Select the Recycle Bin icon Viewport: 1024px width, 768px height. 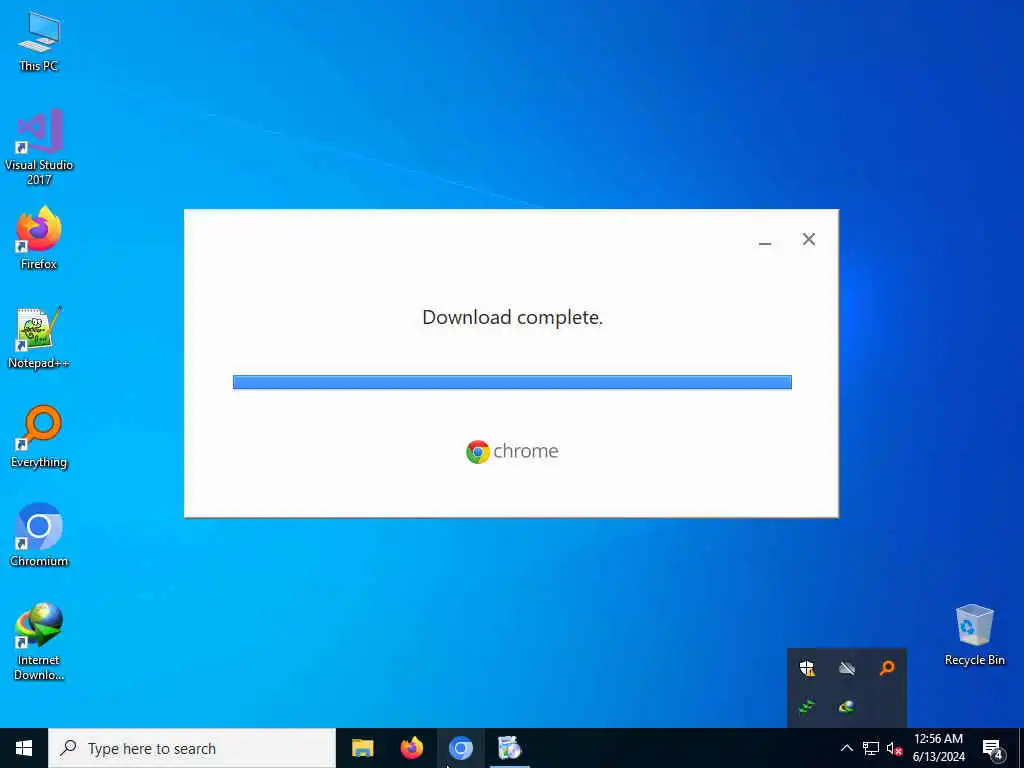pyautogui.click(x=974, y=634)
